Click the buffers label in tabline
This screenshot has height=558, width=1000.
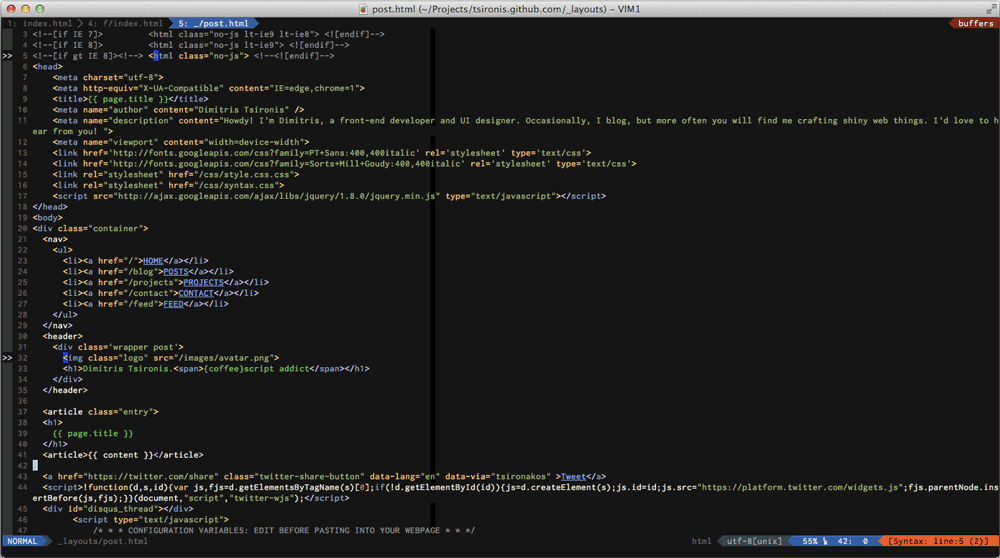(975, 23)
